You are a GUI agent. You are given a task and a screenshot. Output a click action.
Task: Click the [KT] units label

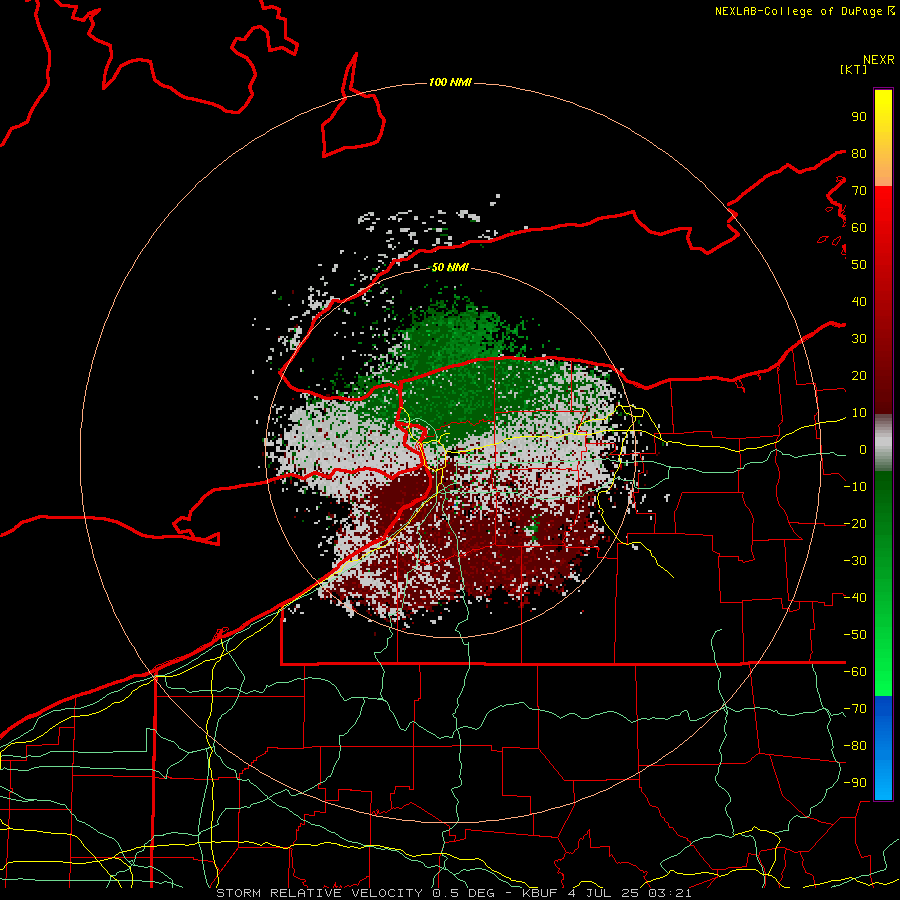pyautogui.click(x=853, y=69)
